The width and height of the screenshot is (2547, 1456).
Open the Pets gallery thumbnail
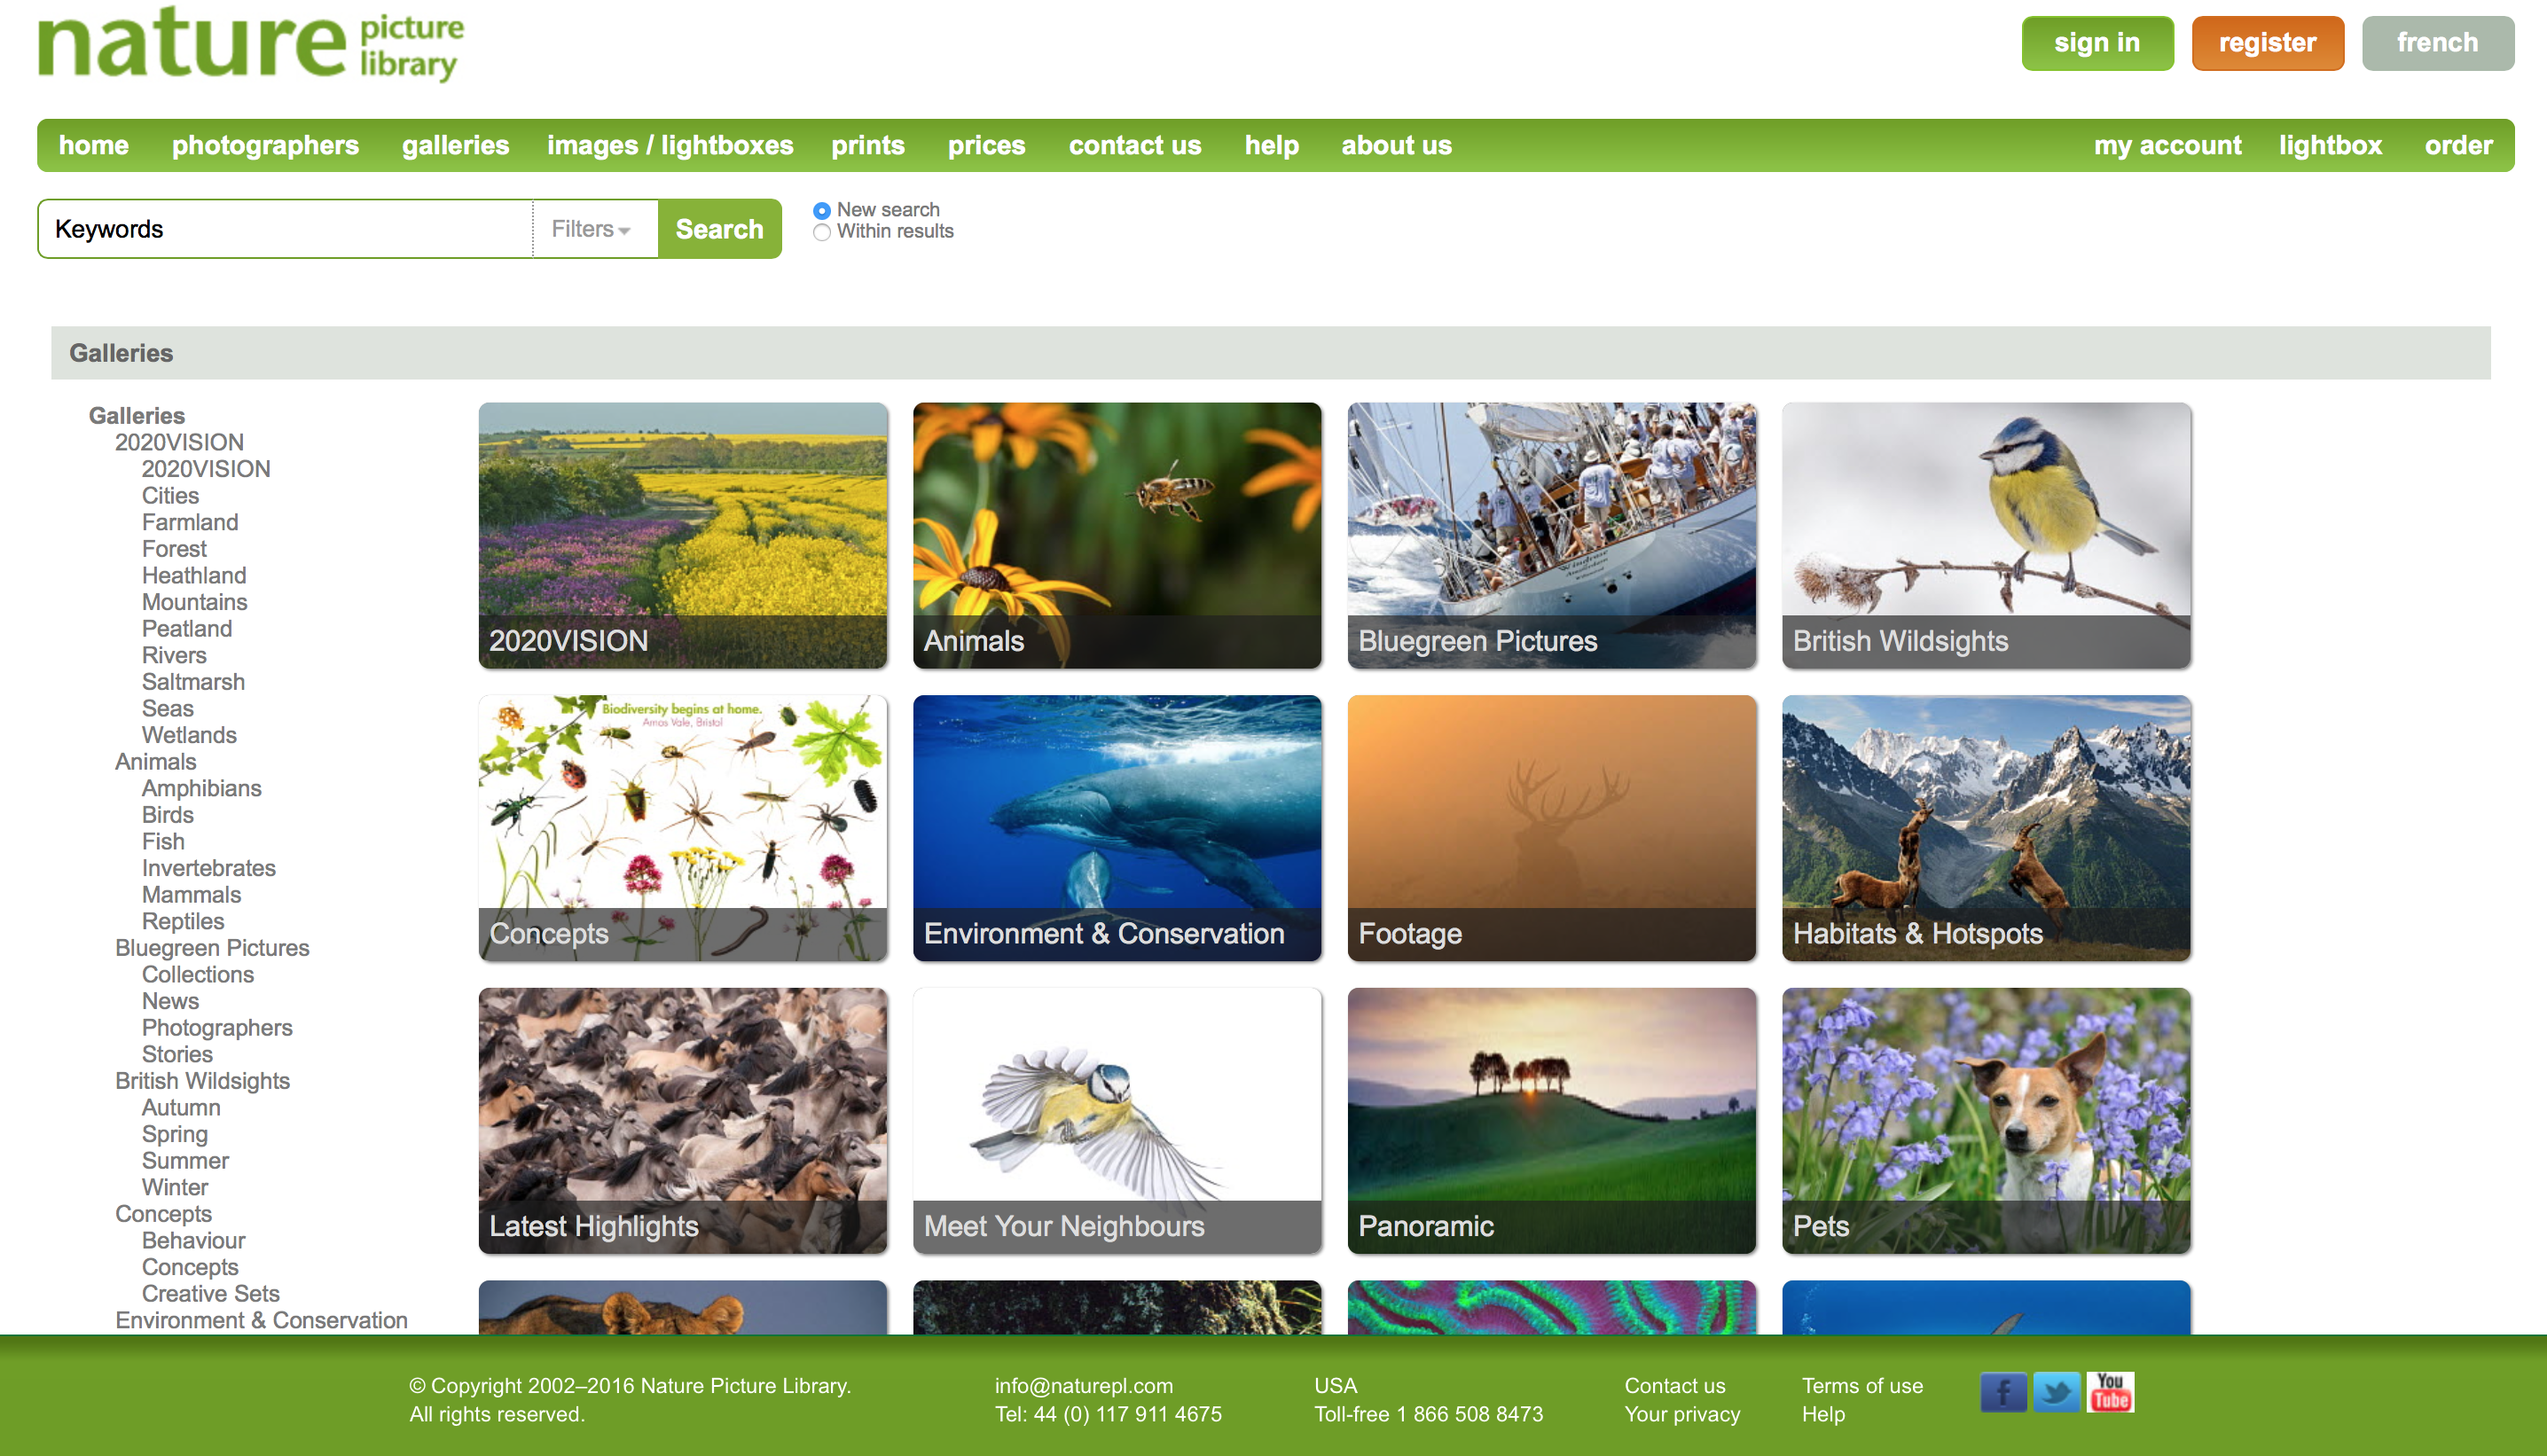tap(1986, 1121)
